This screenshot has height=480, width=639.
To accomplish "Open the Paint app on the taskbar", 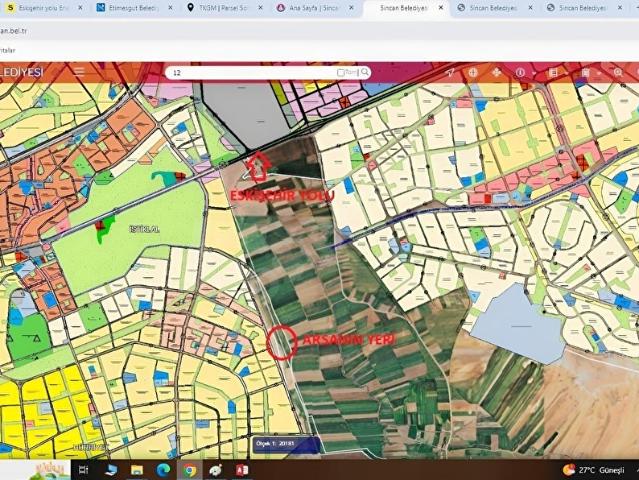I will tap(216, 470).
